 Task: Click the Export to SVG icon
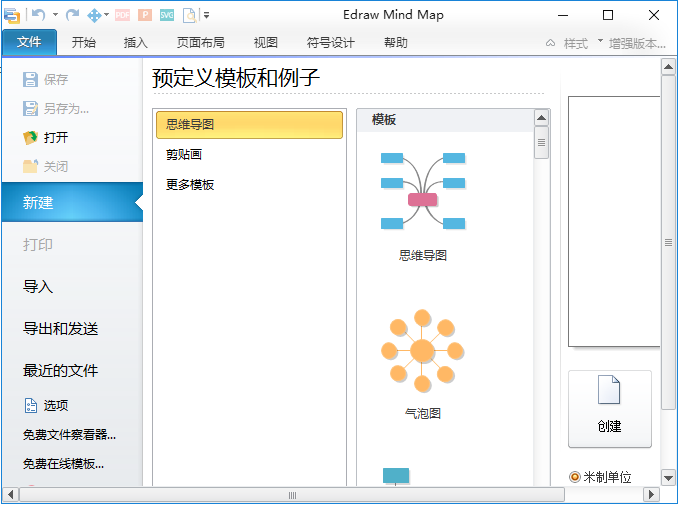167,15
